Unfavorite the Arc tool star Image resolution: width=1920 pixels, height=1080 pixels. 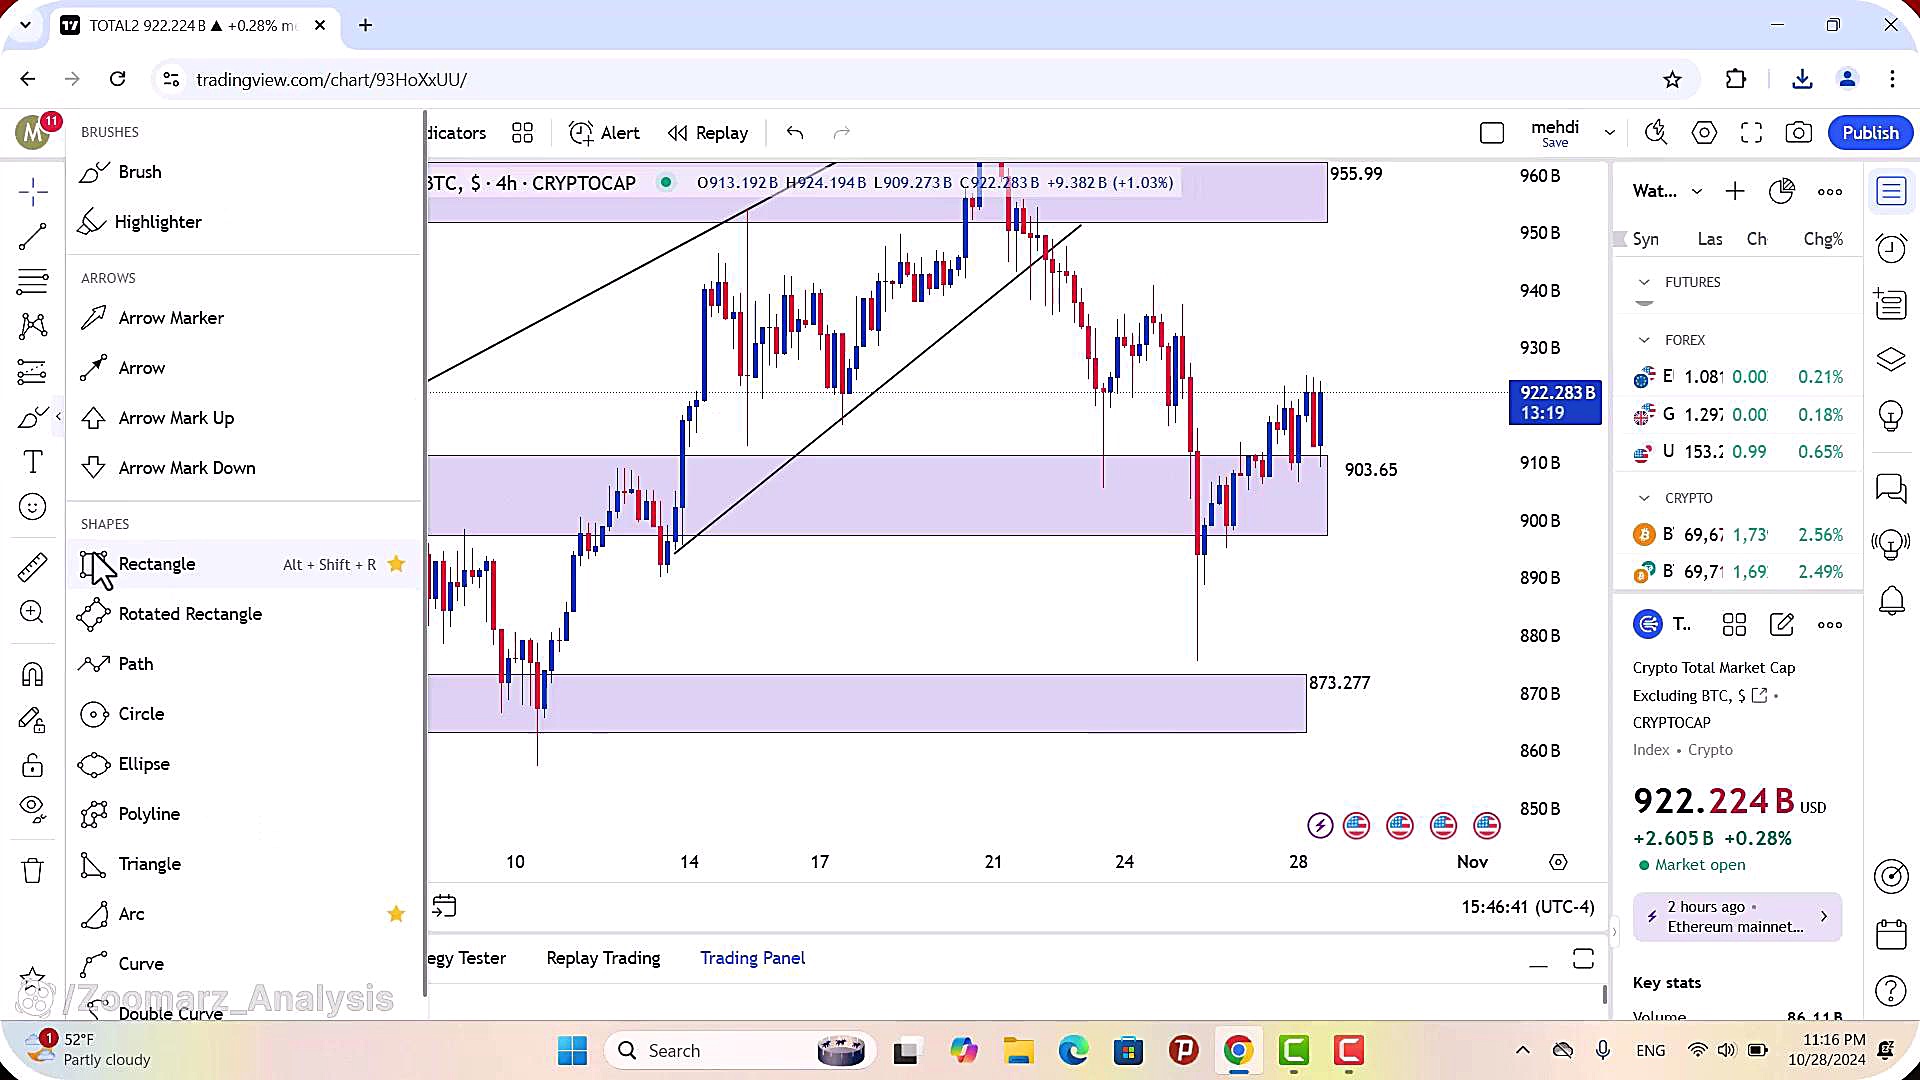(396, 914)
